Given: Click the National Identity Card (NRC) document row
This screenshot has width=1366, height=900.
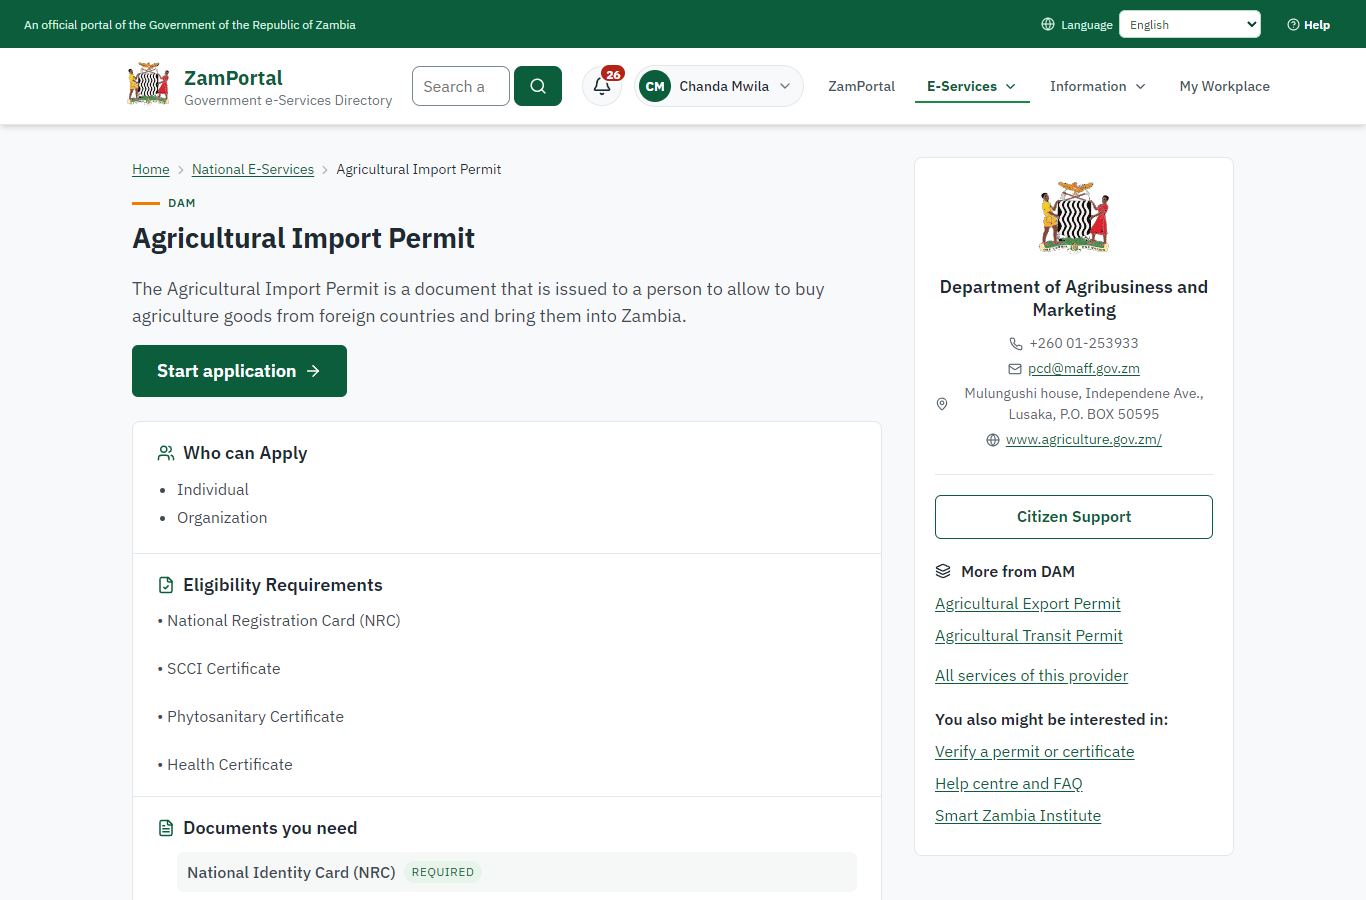Looking at the screenshot, I should pyautogui.click(x=517, y=872).
